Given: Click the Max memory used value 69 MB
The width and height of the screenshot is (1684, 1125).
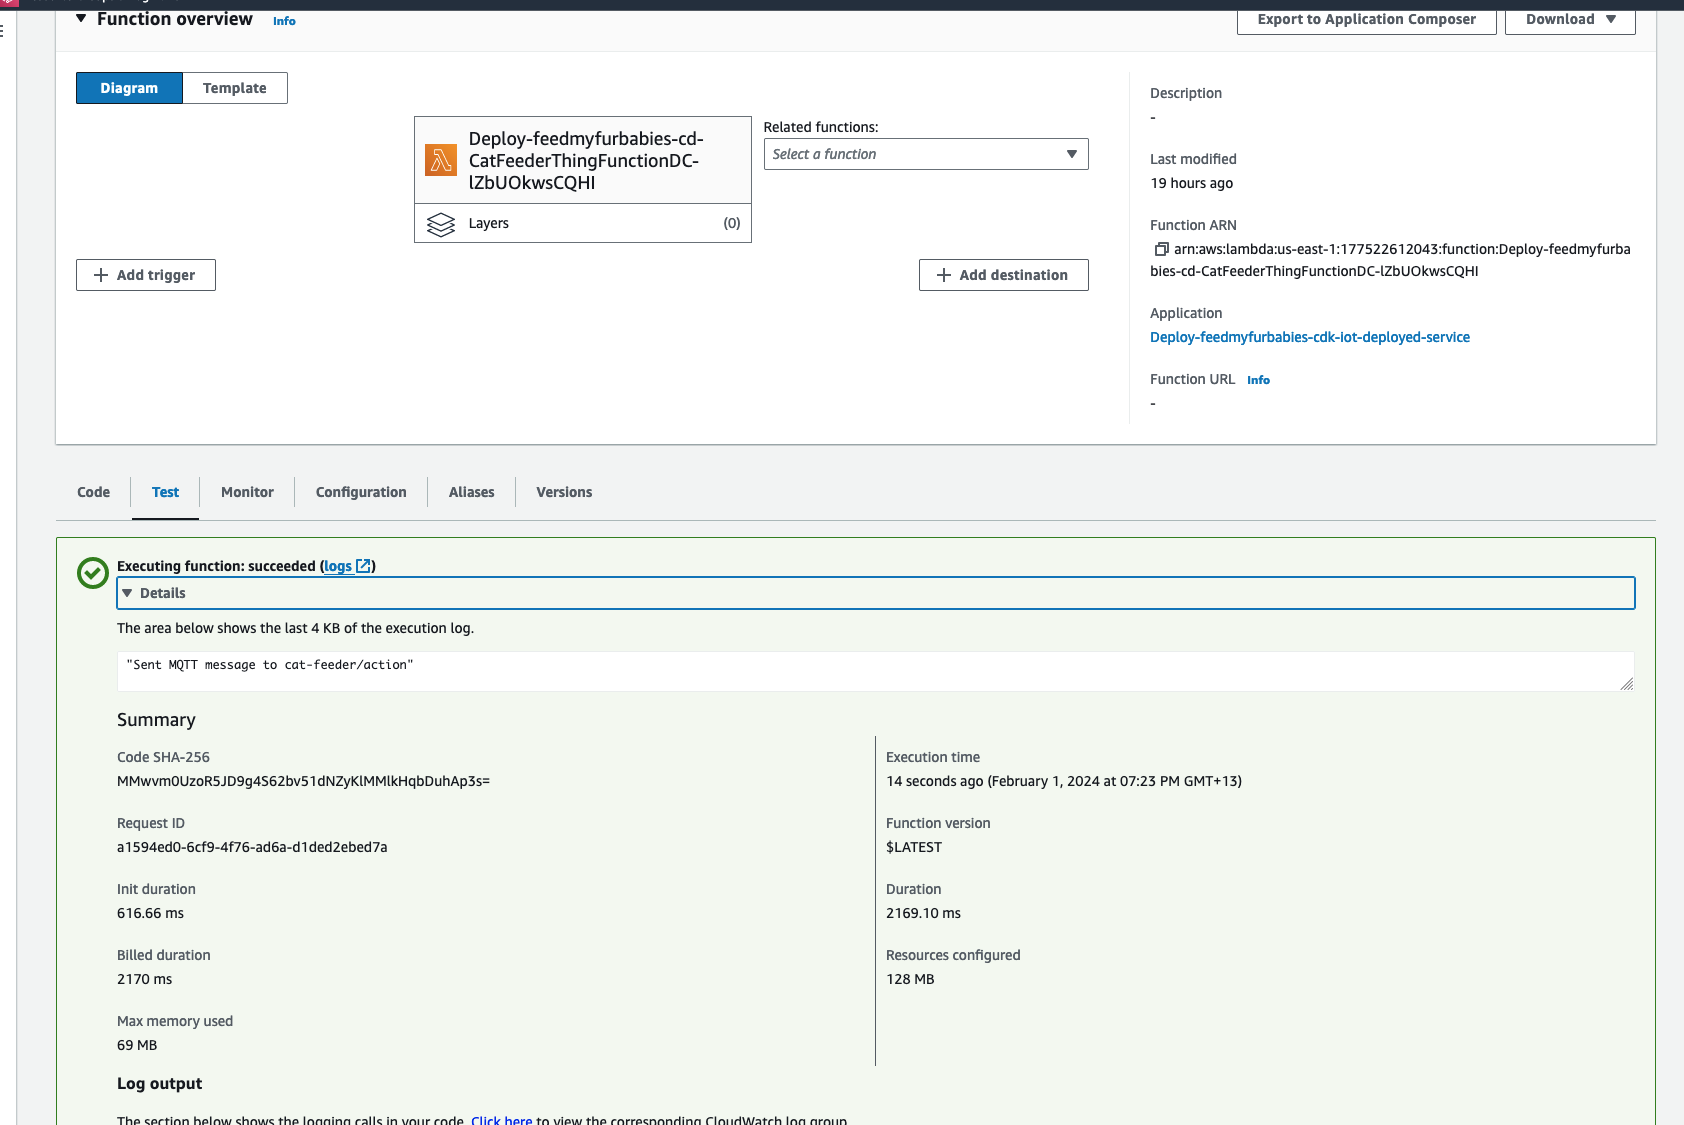Looking at the screenshot, I should coord(137,1045).
